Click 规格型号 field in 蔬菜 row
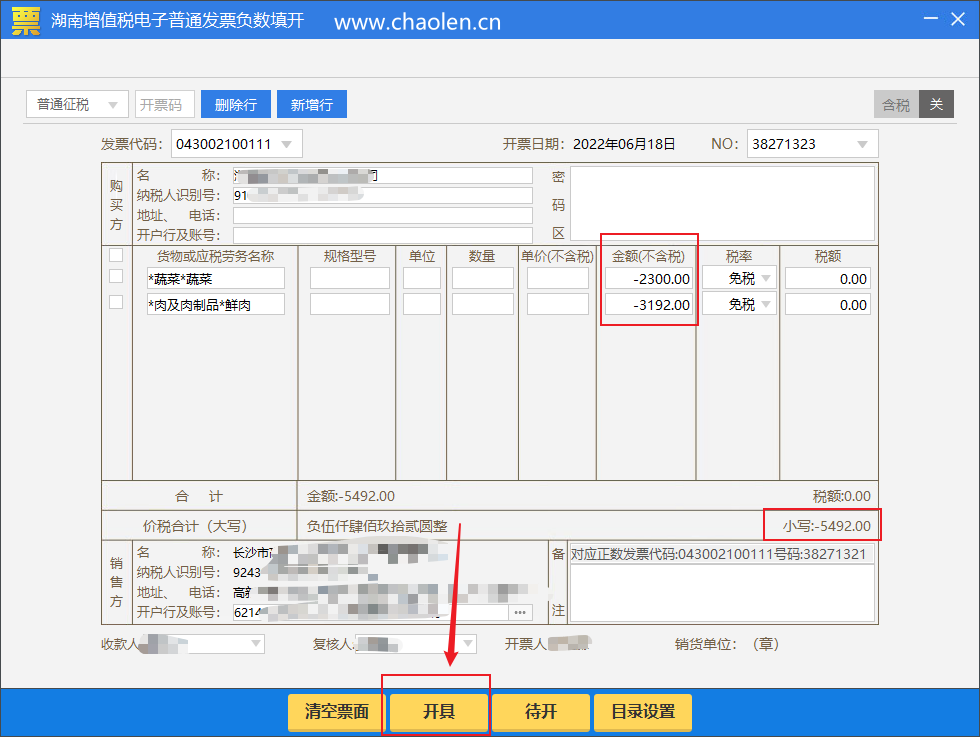The height and width of the screenshot is (737, 980). click(349, 279)
